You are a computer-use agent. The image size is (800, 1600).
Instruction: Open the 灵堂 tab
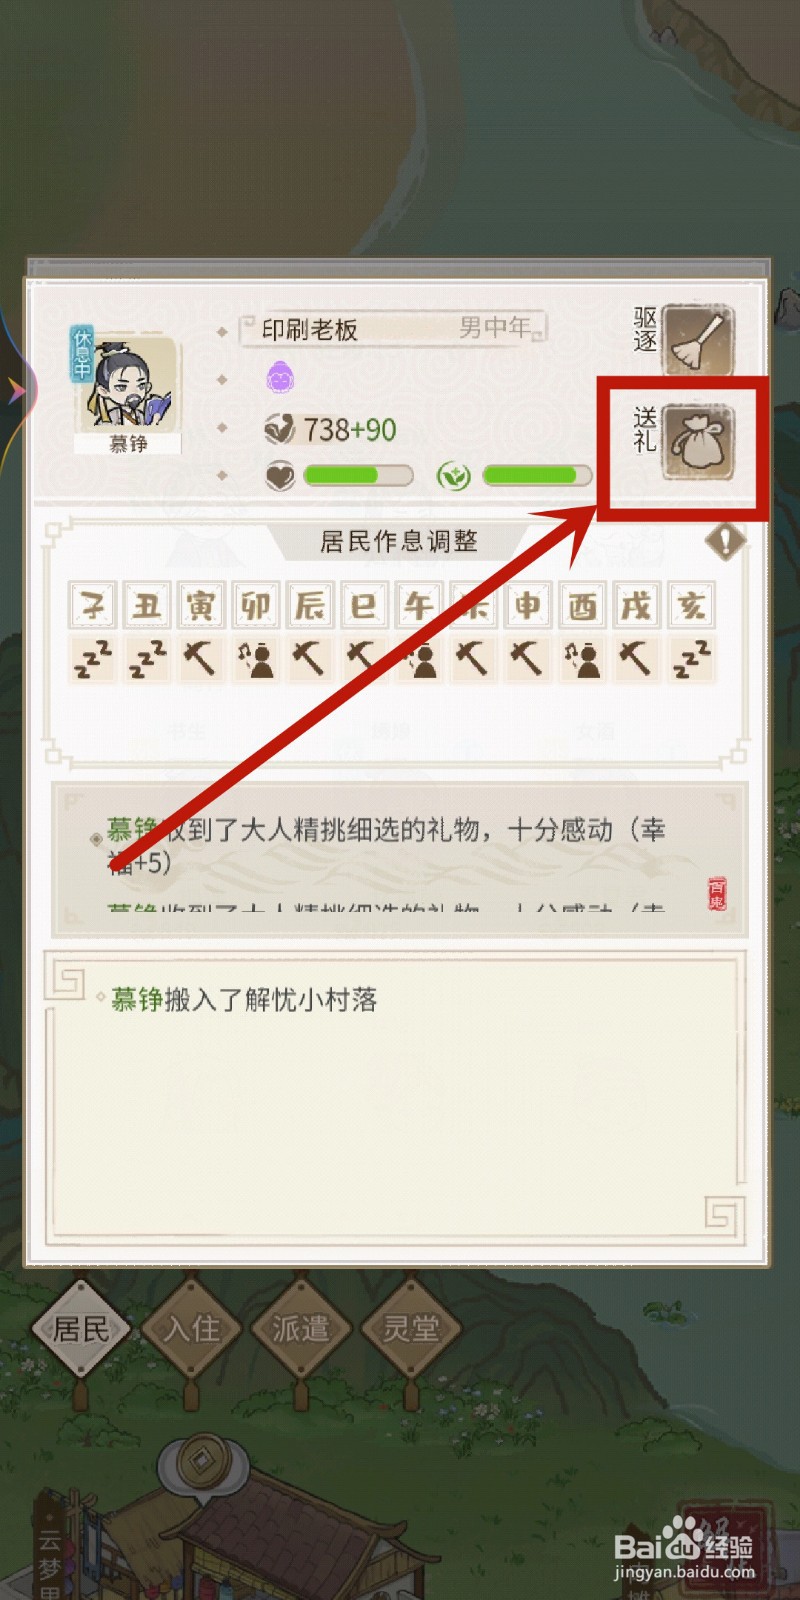point(411,1328)
